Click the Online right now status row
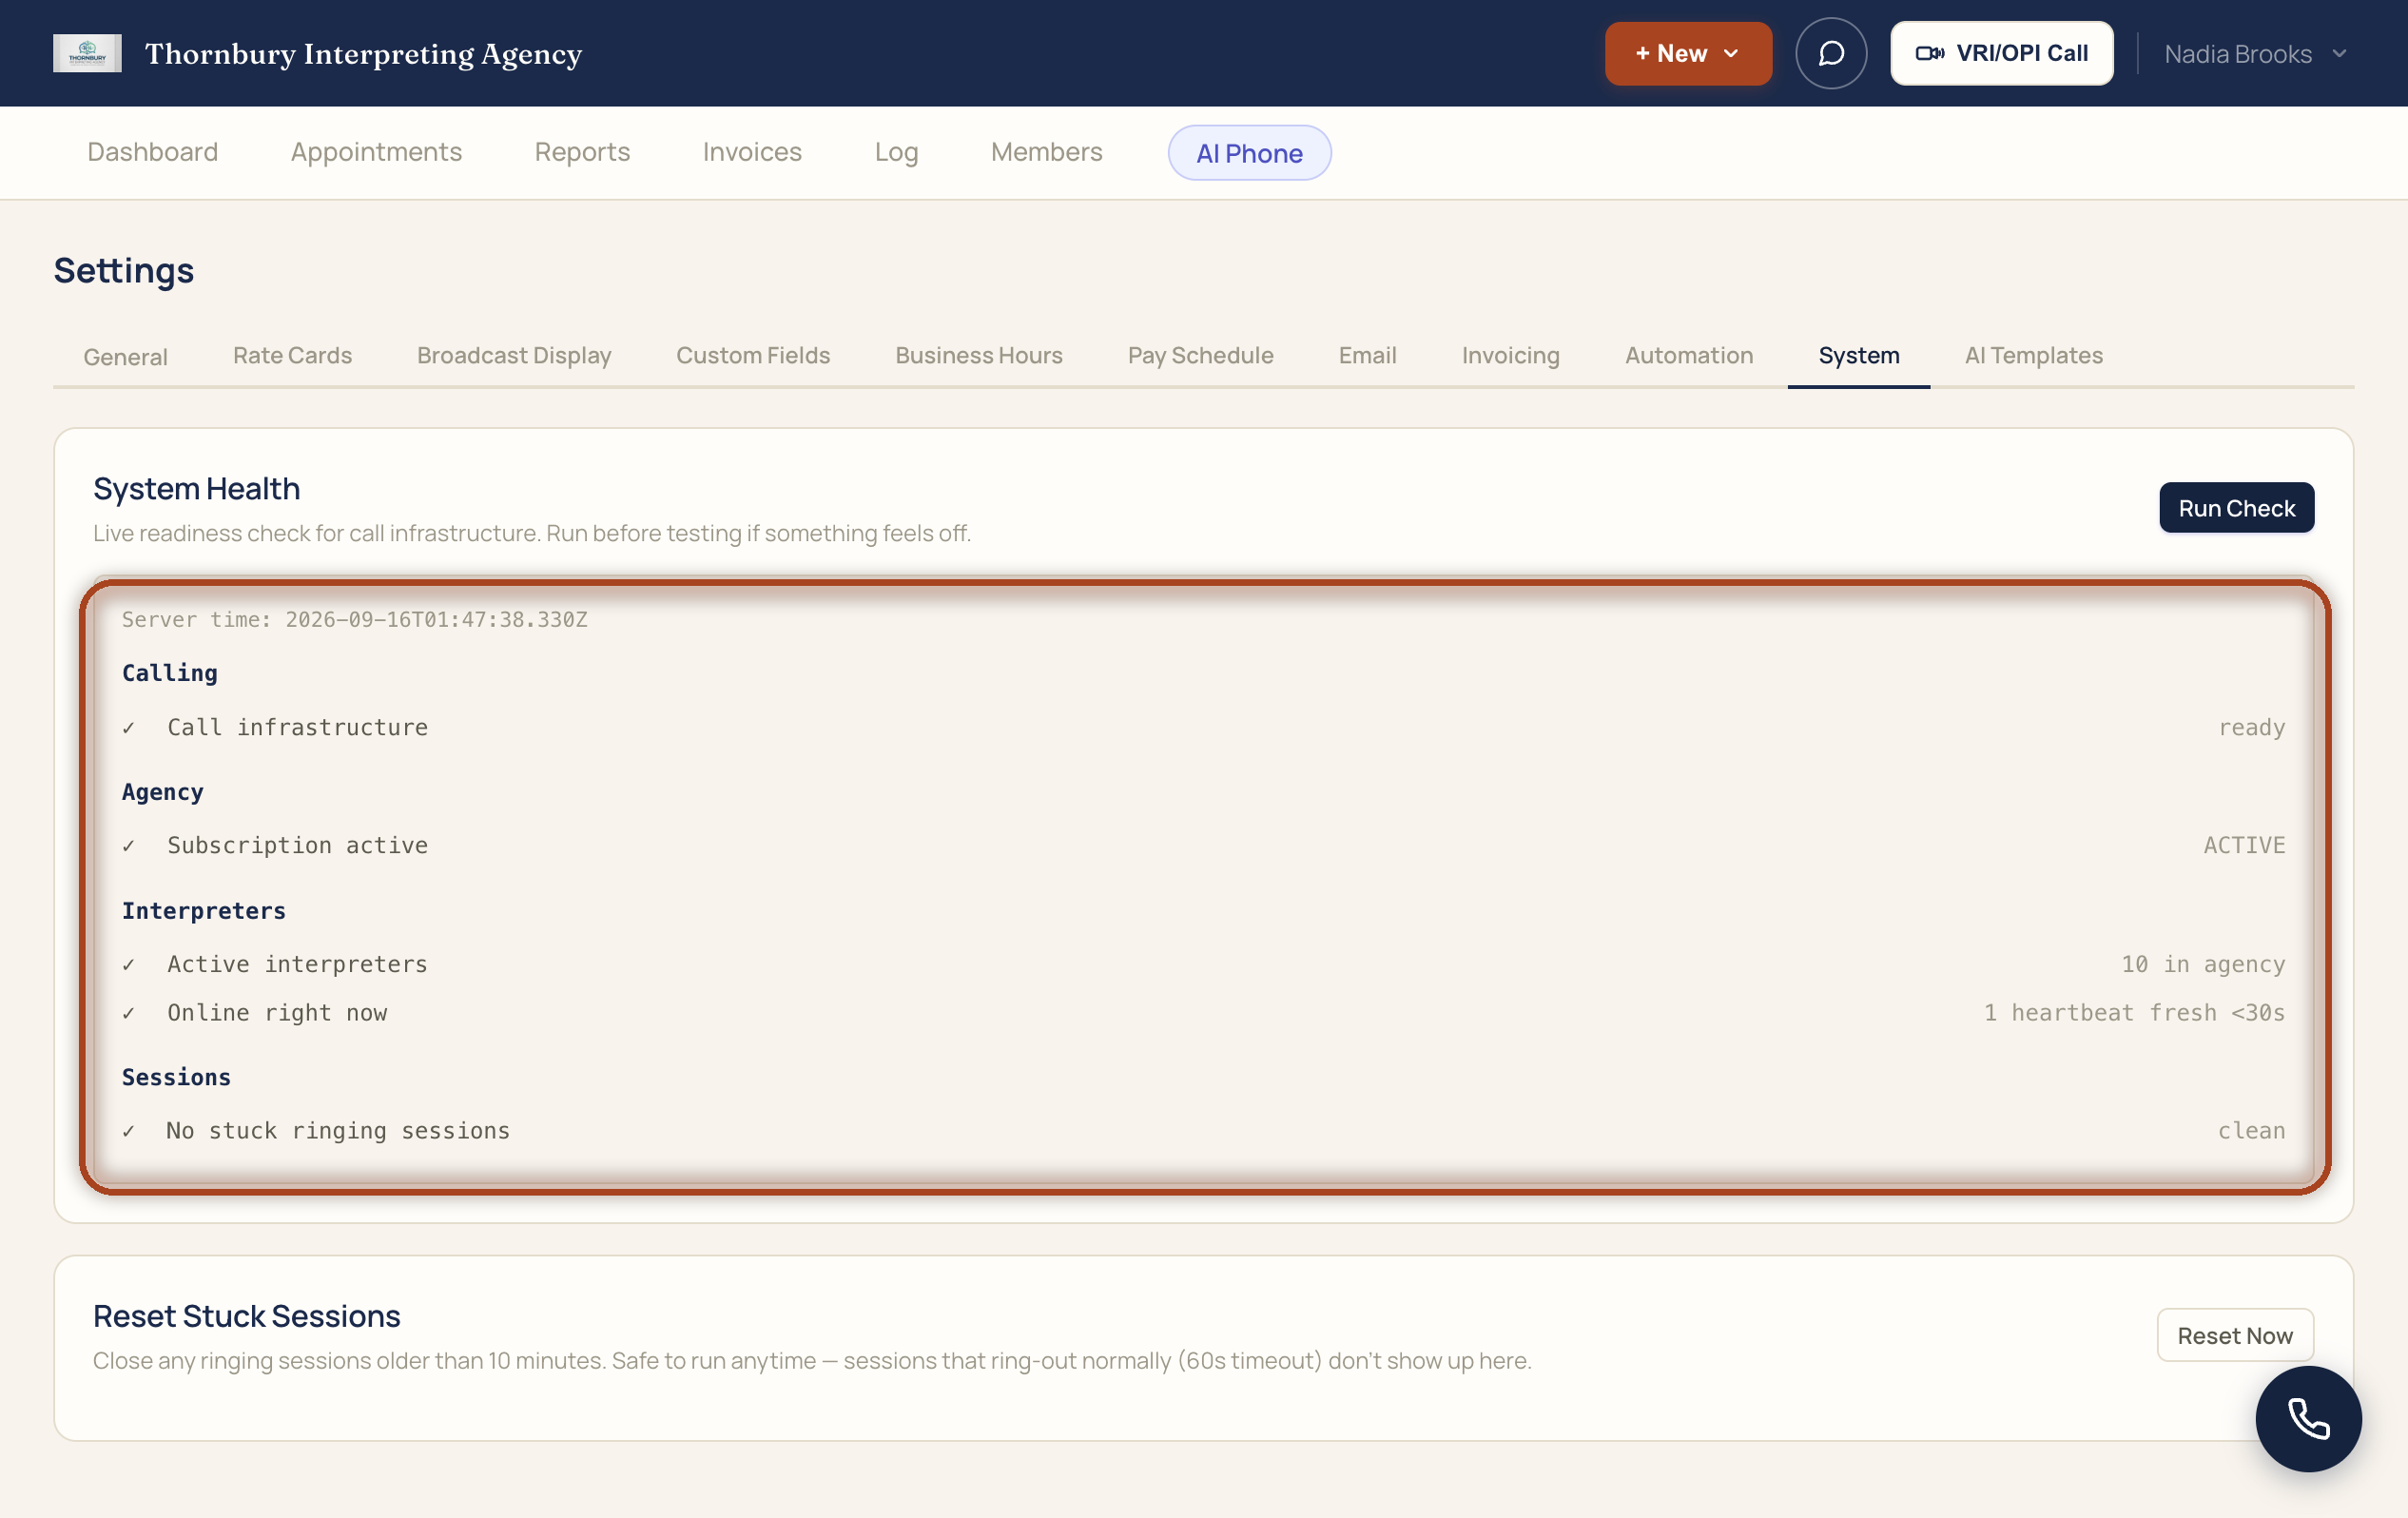This screenshot has width=2408, height=1518. pyautogui.click(x=1203, y=1013)
